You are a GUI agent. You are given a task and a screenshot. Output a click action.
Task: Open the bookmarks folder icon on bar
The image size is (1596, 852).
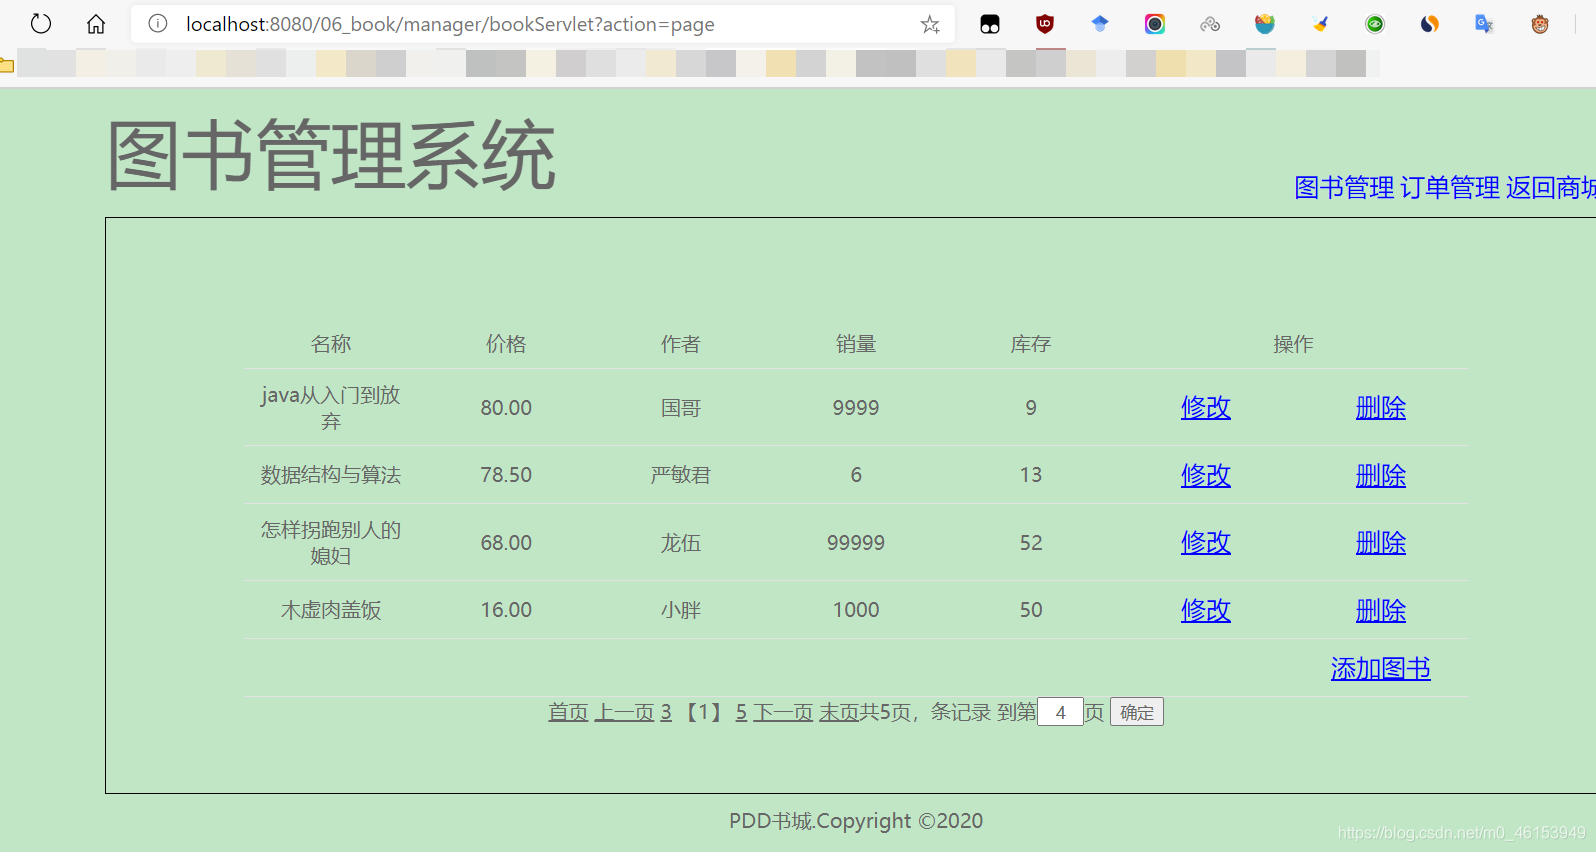point(6,66)
